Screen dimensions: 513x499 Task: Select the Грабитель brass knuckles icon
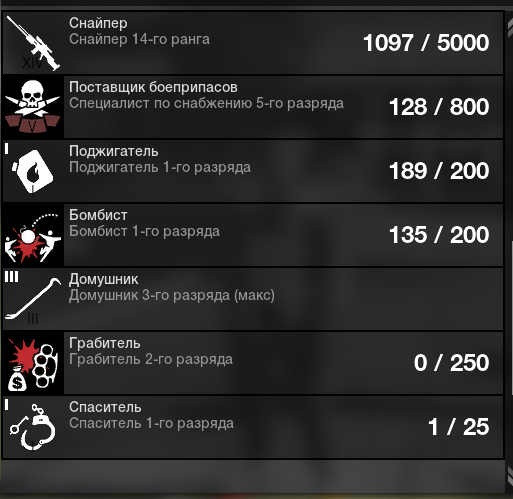(x=33, y=363)
